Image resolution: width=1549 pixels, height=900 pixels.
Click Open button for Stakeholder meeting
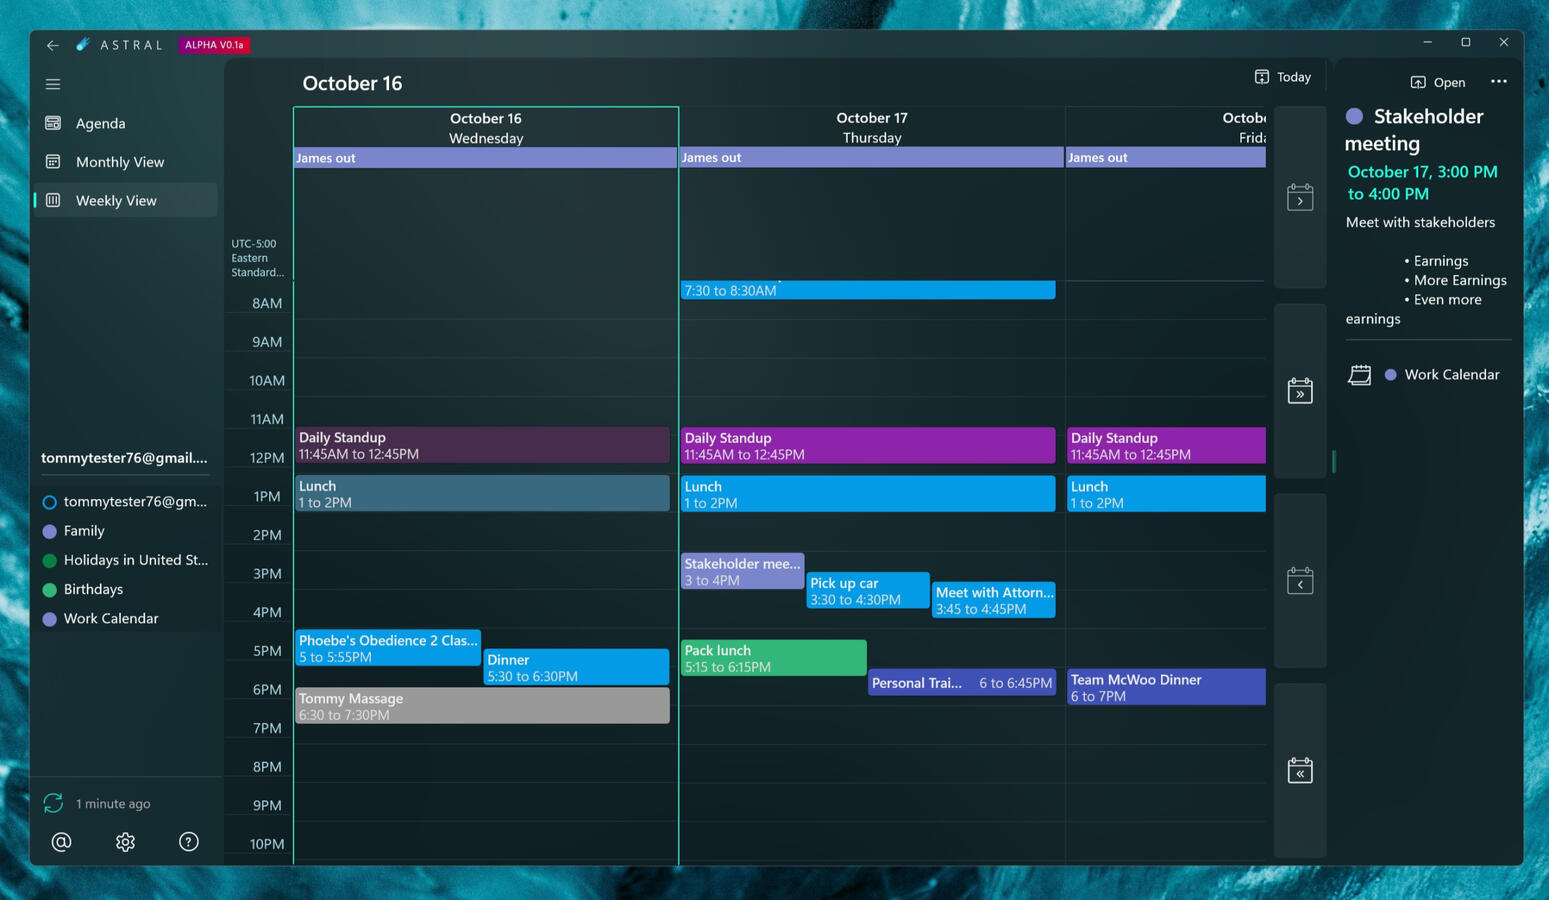pyautogui.click(x=1437, y=82)
